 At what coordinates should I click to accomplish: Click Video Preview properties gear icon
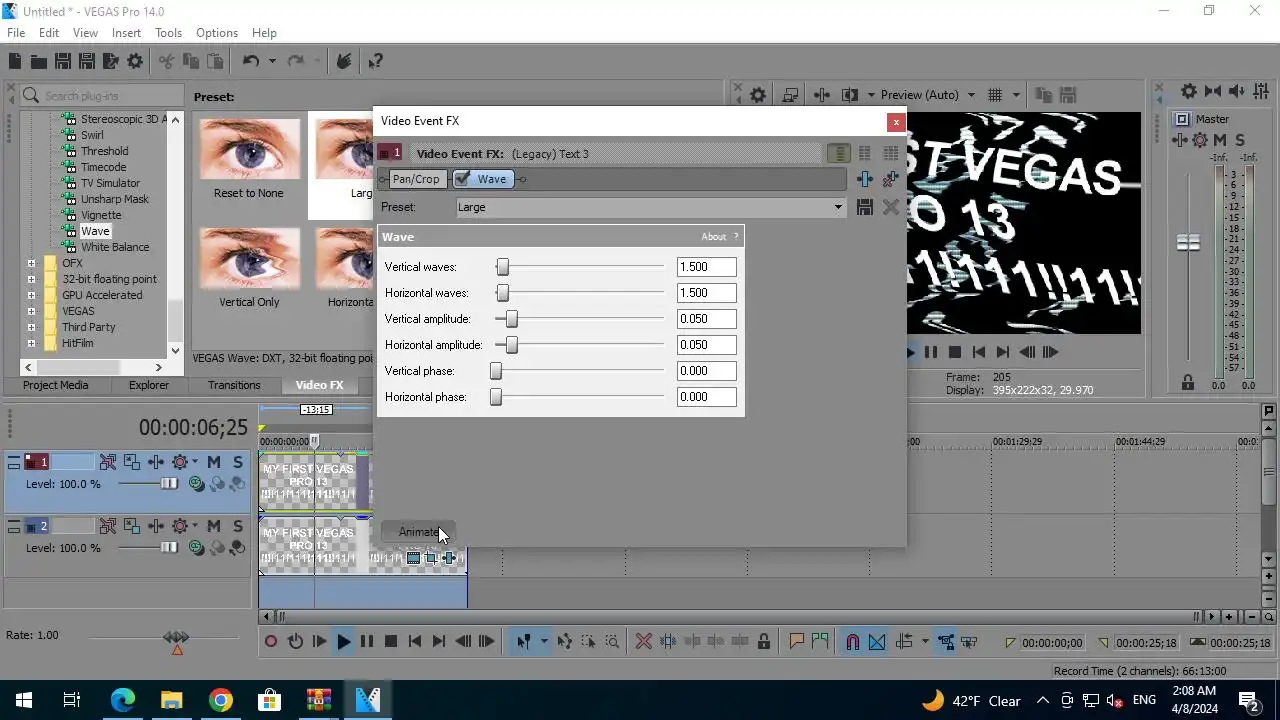pyautogui.click(x=758, y=95)
